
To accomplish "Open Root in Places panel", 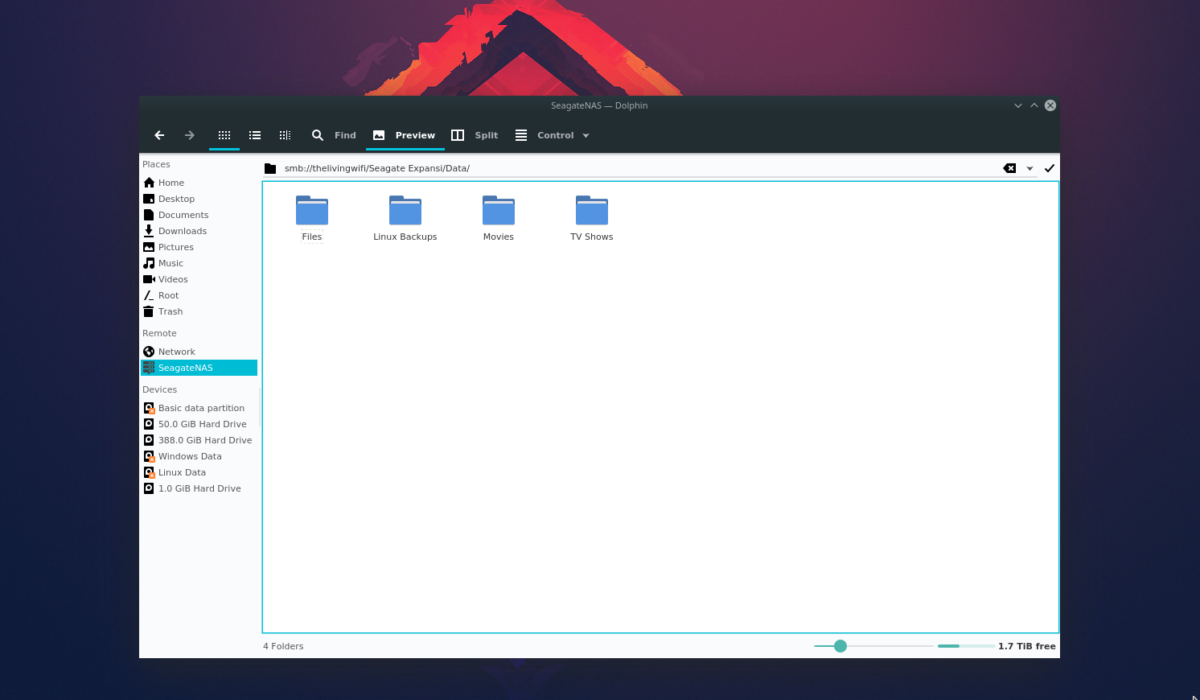I will point(199,295).
